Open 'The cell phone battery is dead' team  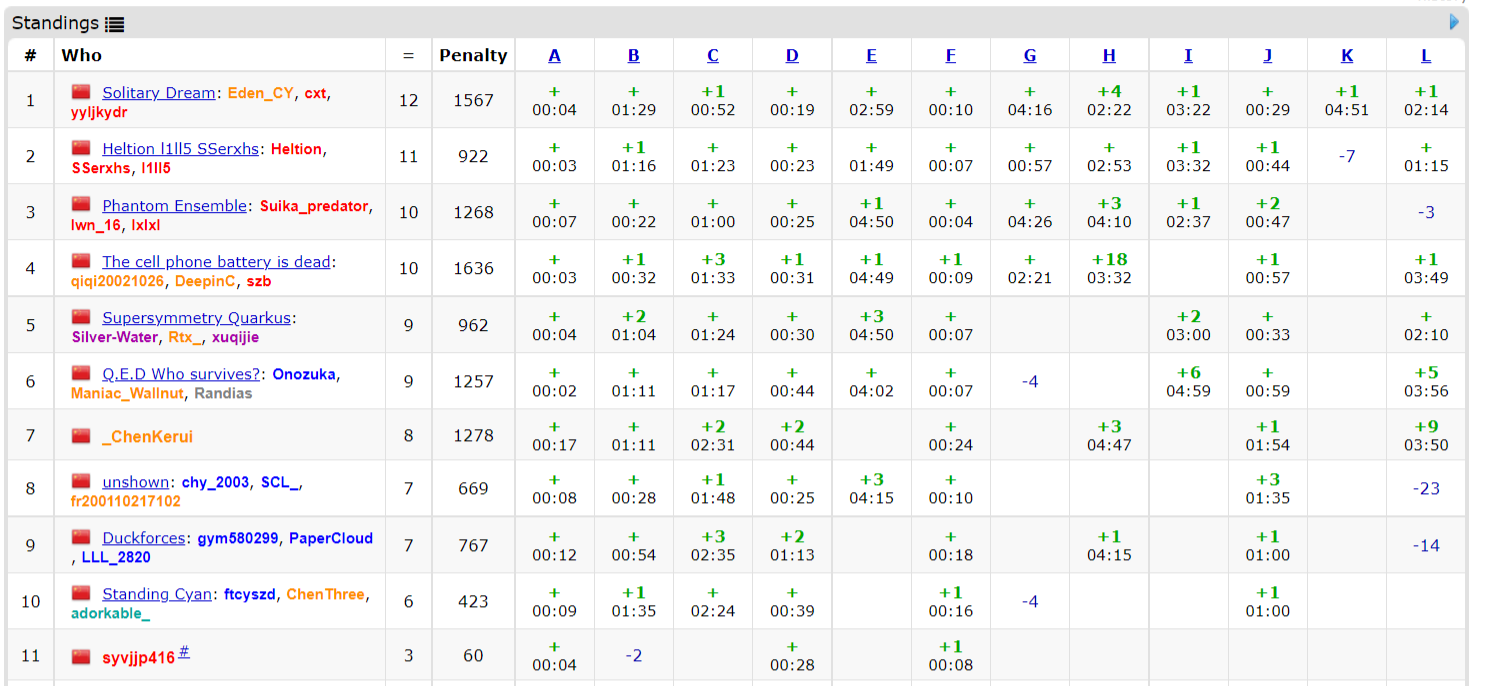(216, 262)
